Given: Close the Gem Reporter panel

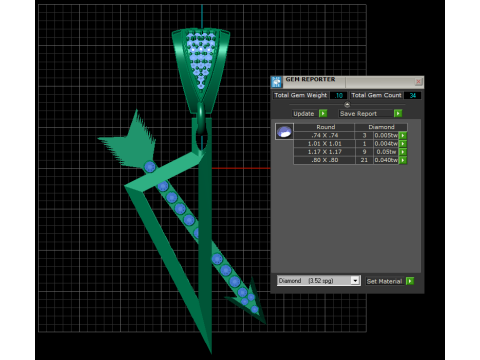Looking at the screenshot, I should 419,81.
